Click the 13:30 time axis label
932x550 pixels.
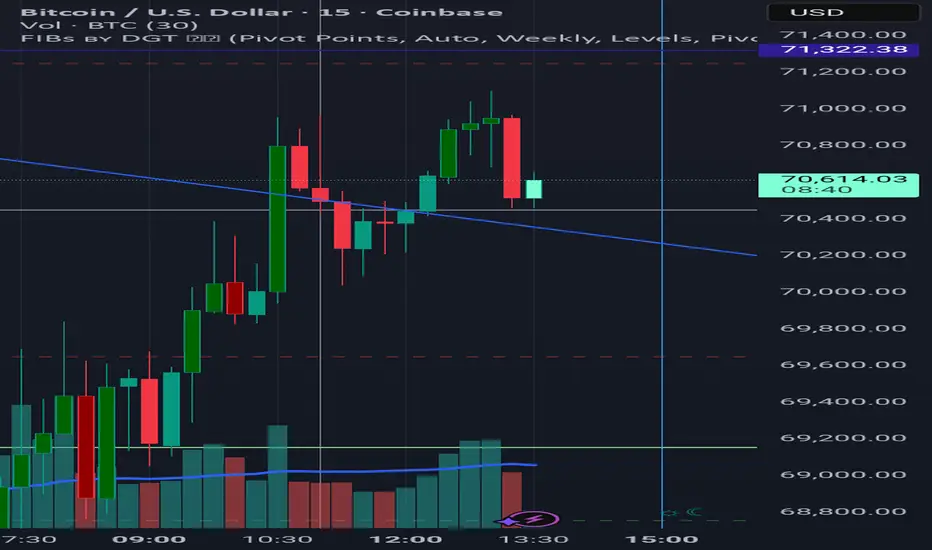tap(533, 539)
